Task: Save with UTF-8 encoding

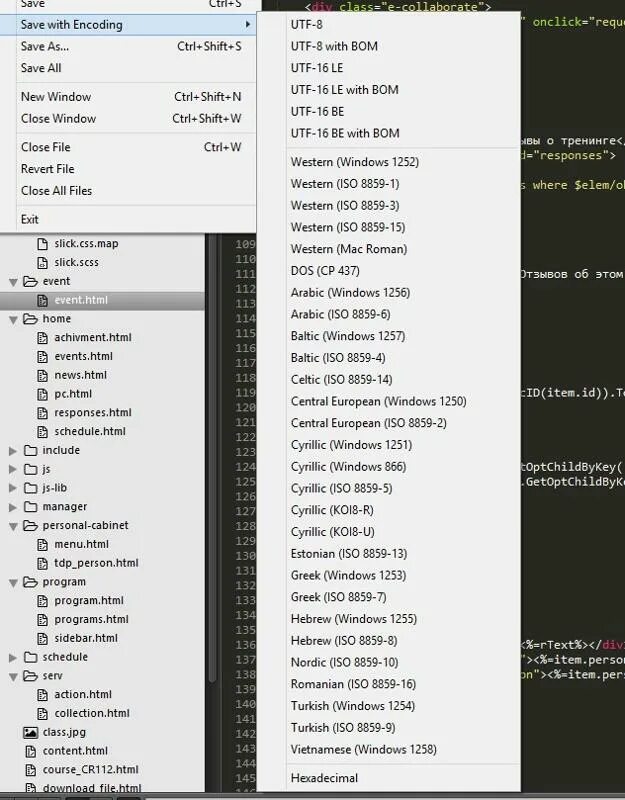Action: click(388, 24)
